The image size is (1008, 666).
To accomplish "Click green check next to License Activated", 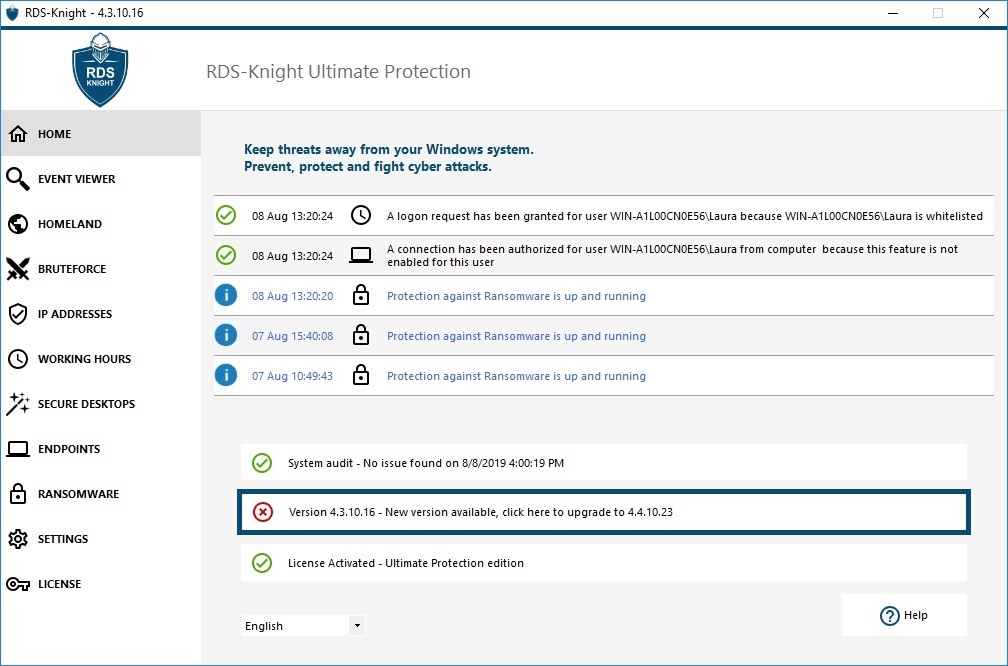I will coord(262,563).
